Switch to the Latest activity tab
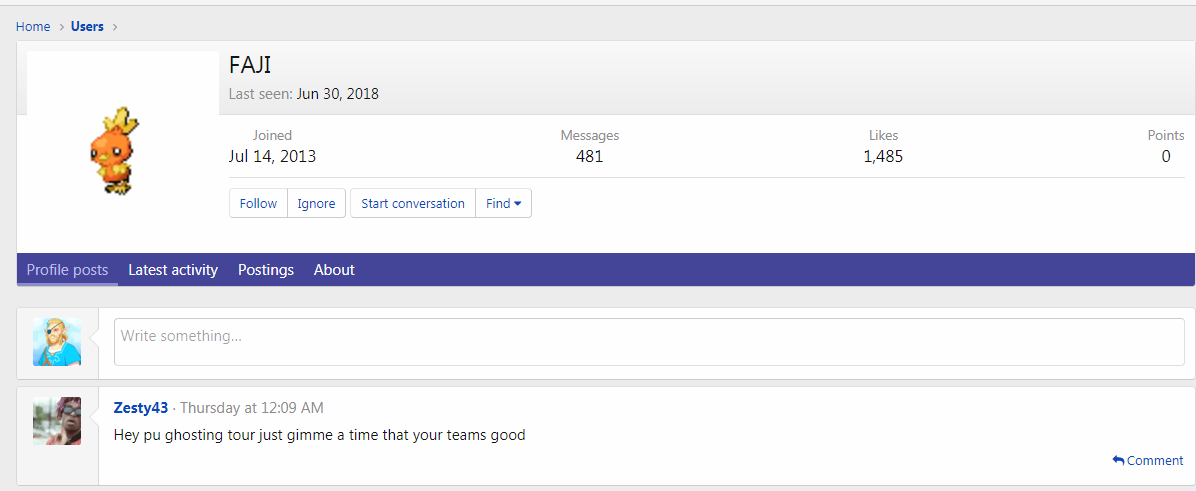 click(173, 270)
